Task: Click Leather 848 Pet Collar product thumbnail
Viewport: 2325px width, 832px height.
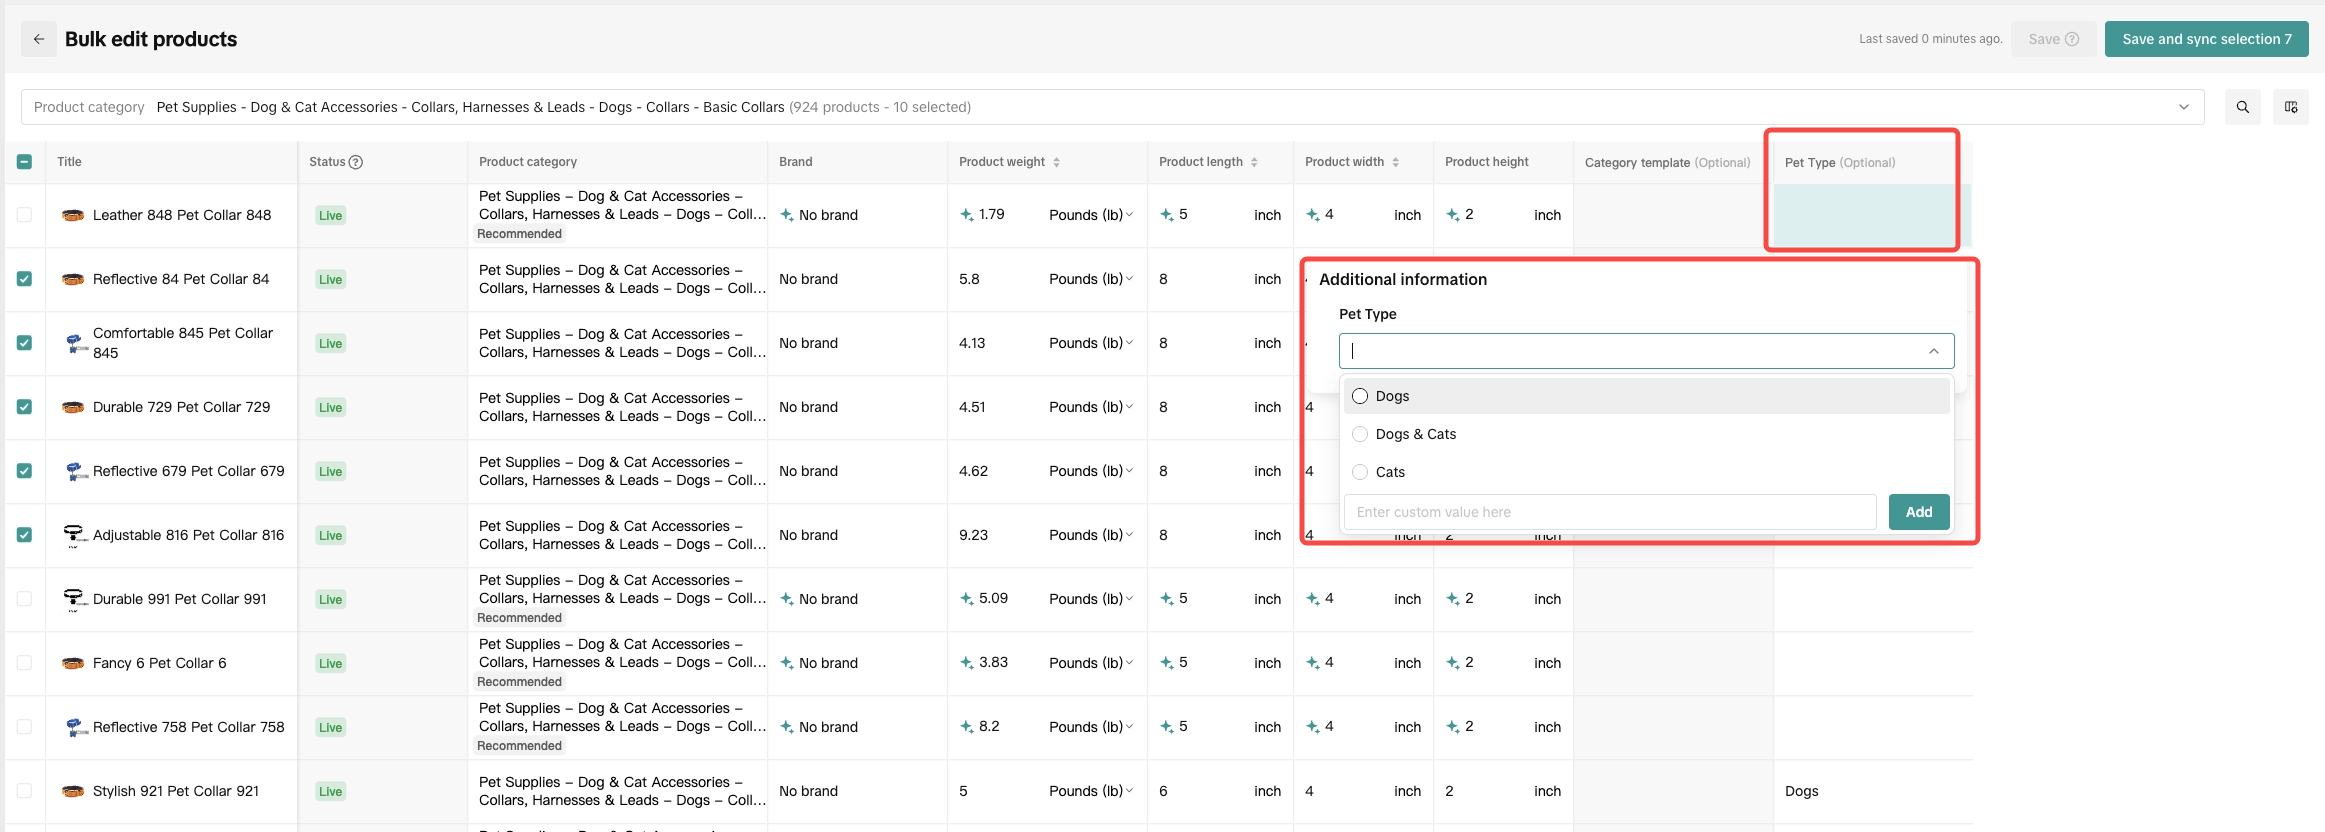Action: click(x=73, y=215)
